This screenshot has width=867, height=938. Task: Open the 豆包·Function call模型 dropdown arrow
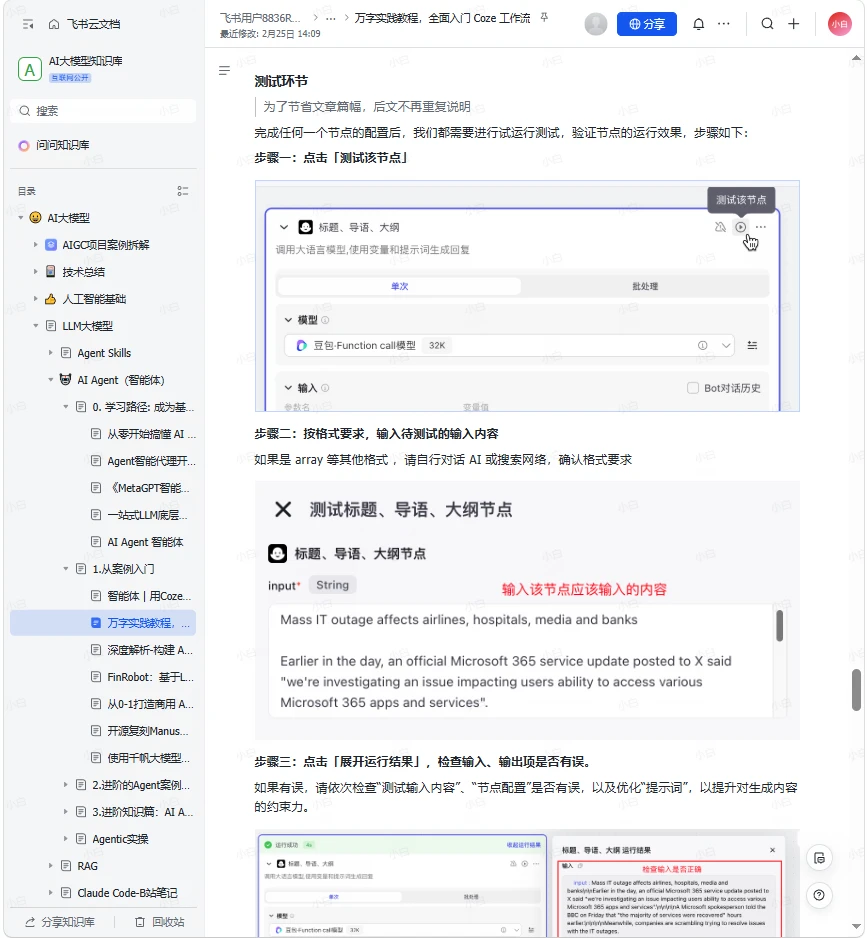(x=726, y=345)
